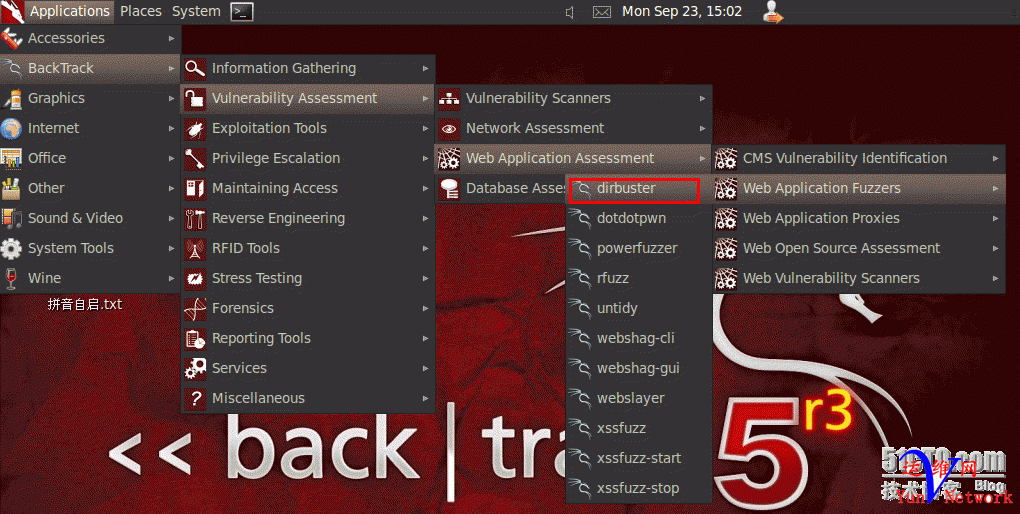Open the System menu
The height and width of the screenshot is (514, 1020).
pyautogui.click(x=196, y=12)
